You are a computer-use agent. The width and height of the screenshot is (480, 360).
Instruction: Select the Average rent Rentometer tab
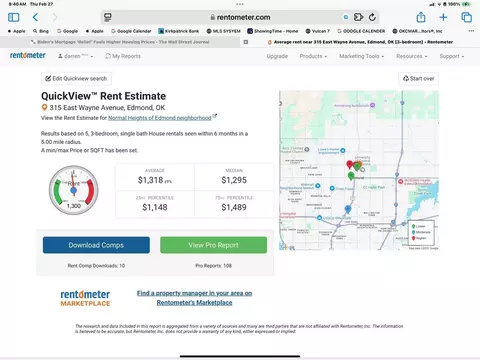pos(360,42)
